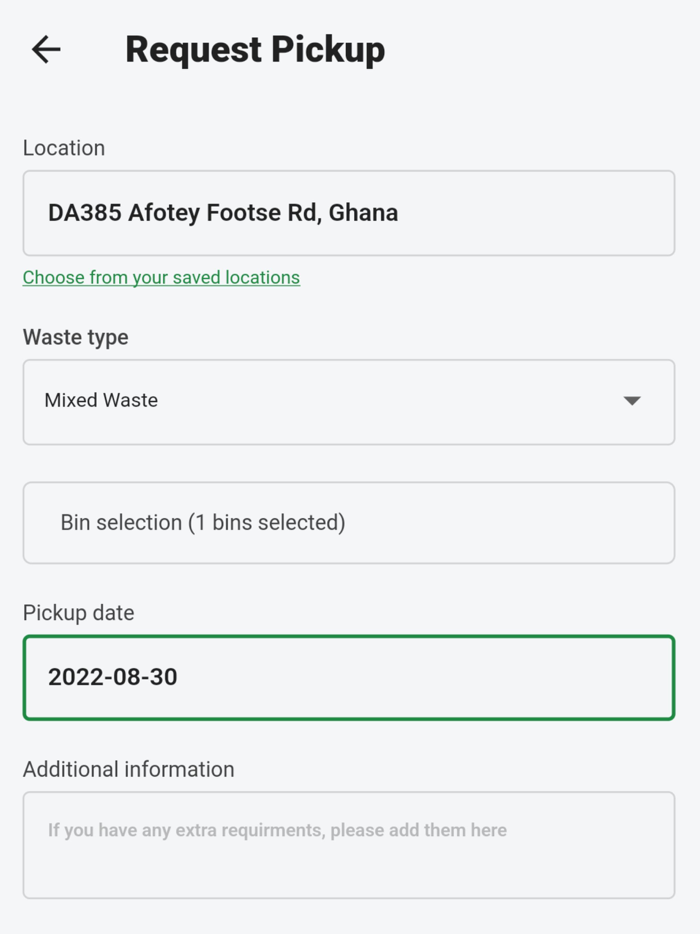
Task: Click the Additional information label
Action: pyautogui.click(x=129, y=769)
